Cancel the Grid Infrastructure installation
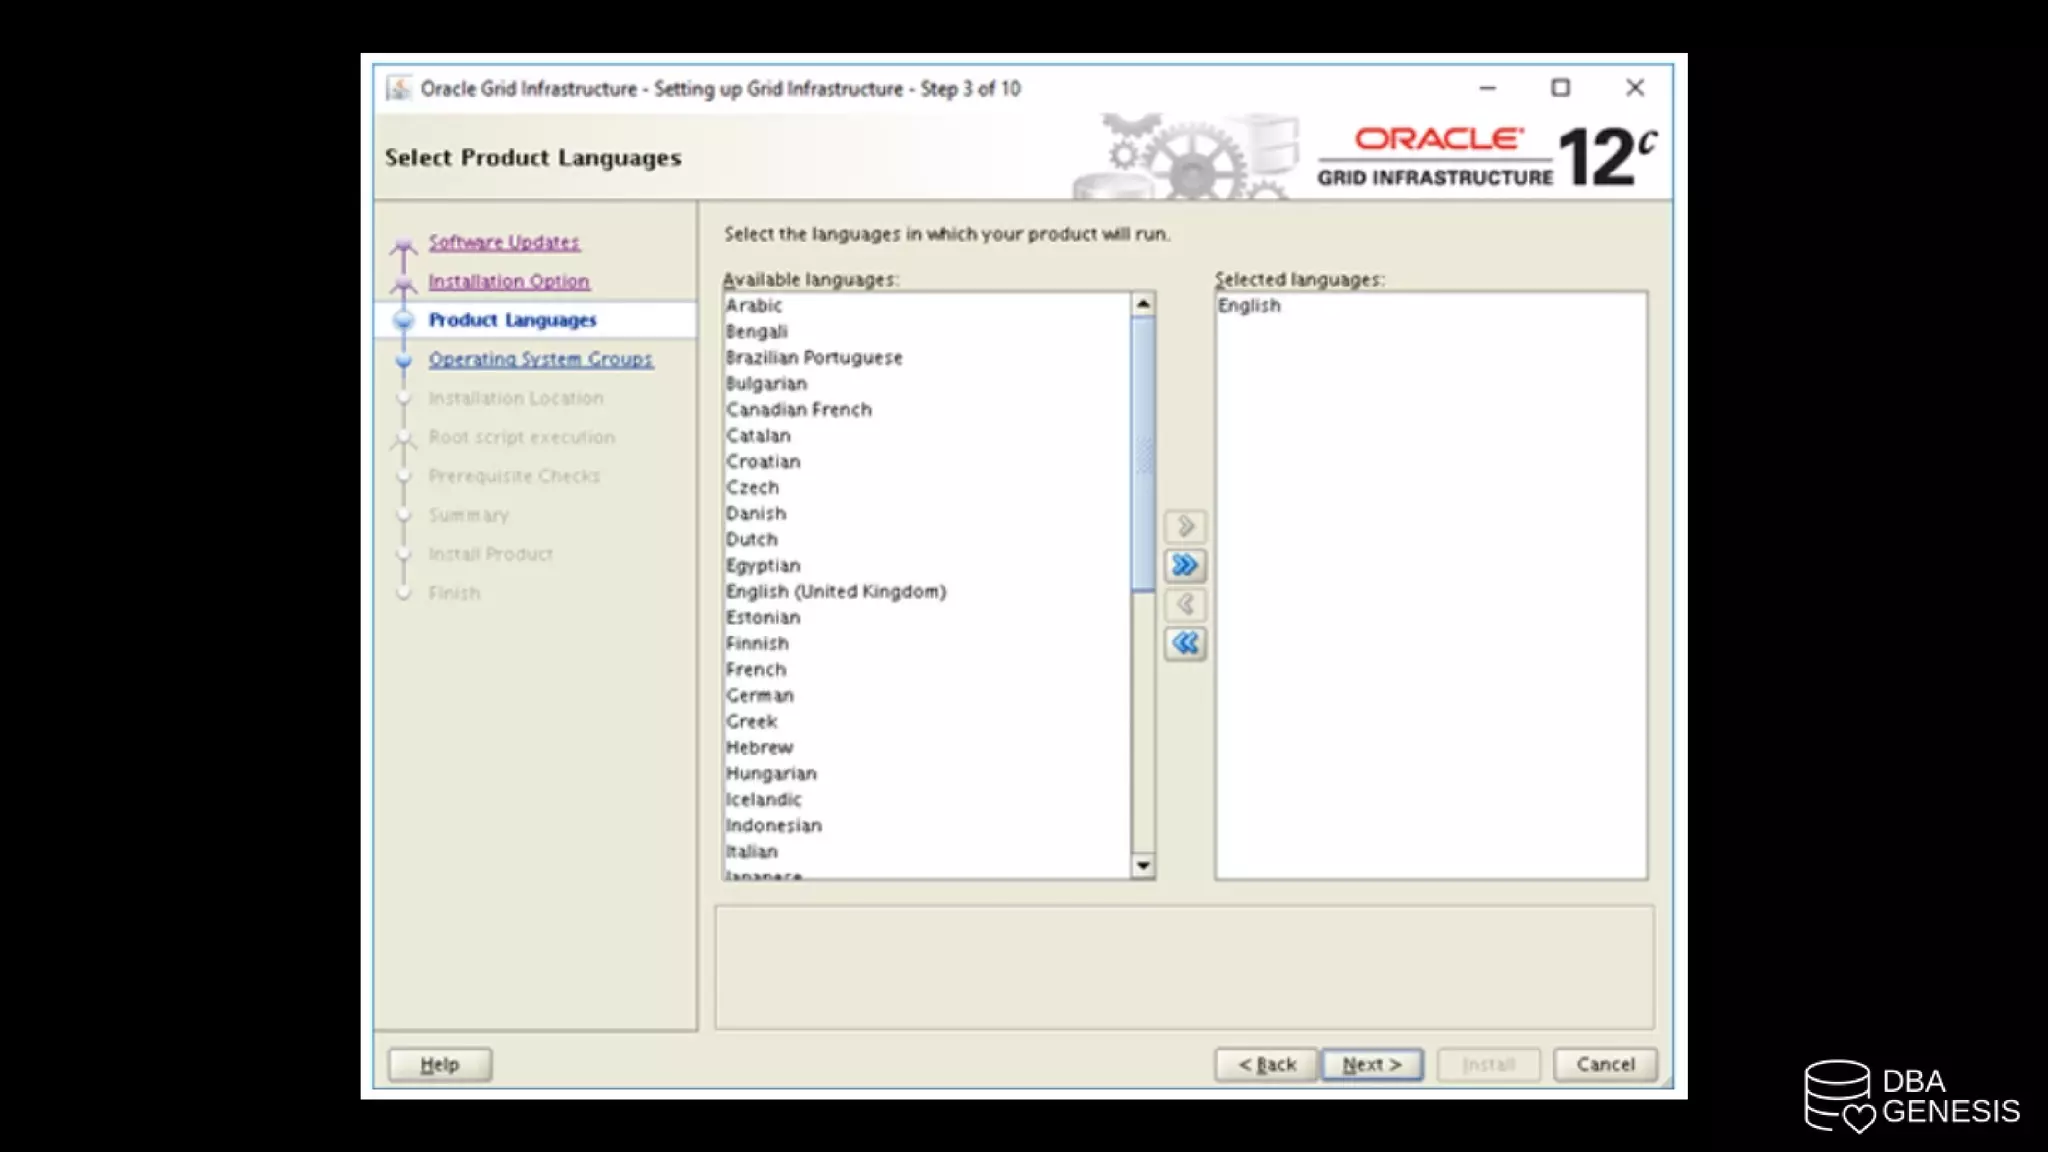This screenshot has width=2048, height=1152. click(1605, 1064)
